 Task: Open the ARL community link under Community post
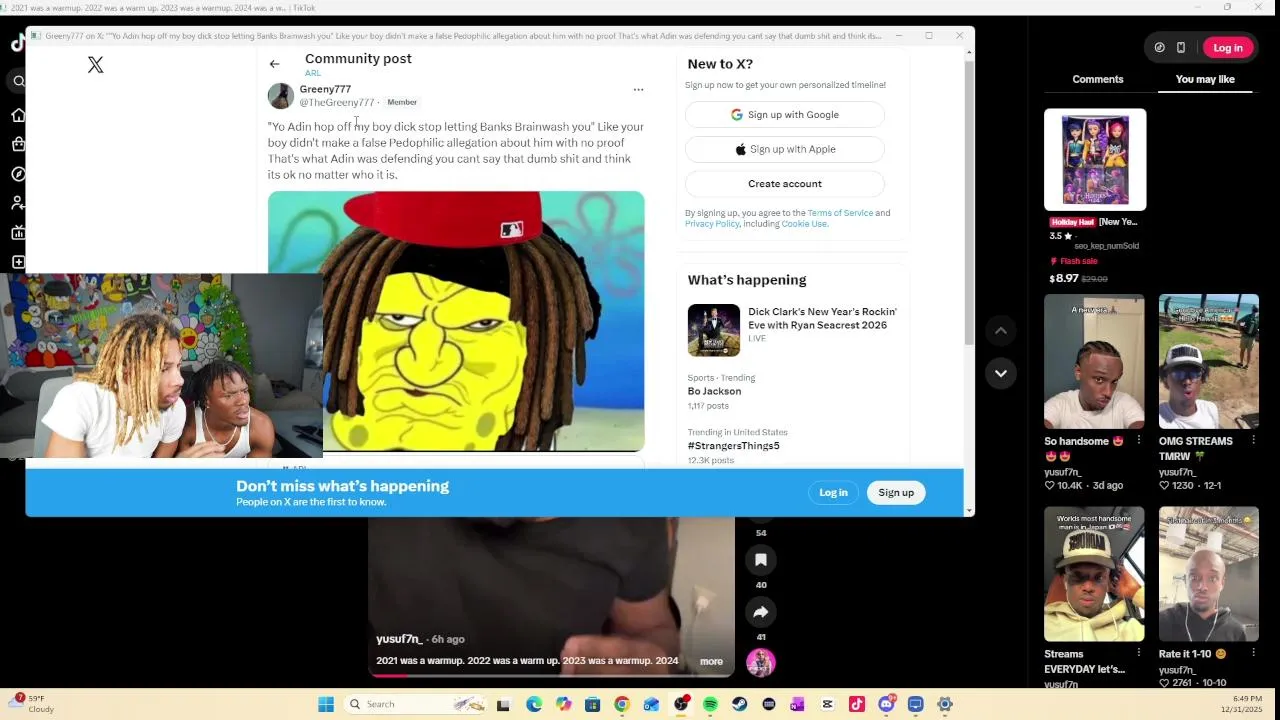(x=313, y=73)
